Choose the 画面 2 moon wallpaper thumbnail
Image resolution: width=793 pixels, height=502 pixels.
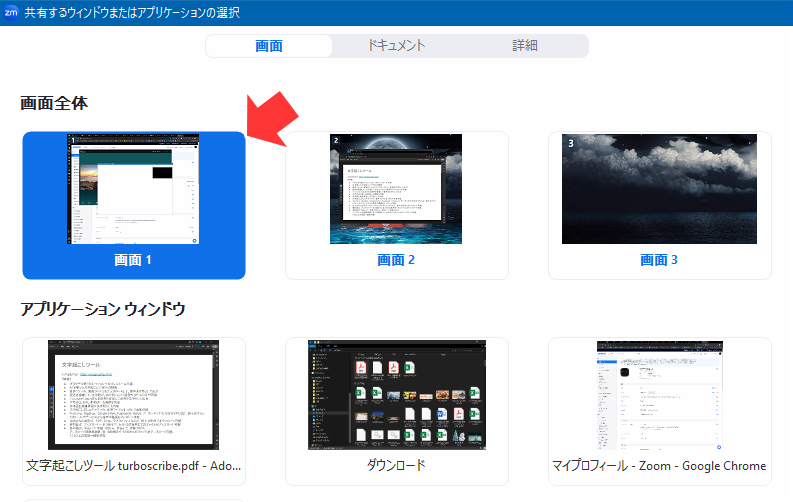click(397, 189)
